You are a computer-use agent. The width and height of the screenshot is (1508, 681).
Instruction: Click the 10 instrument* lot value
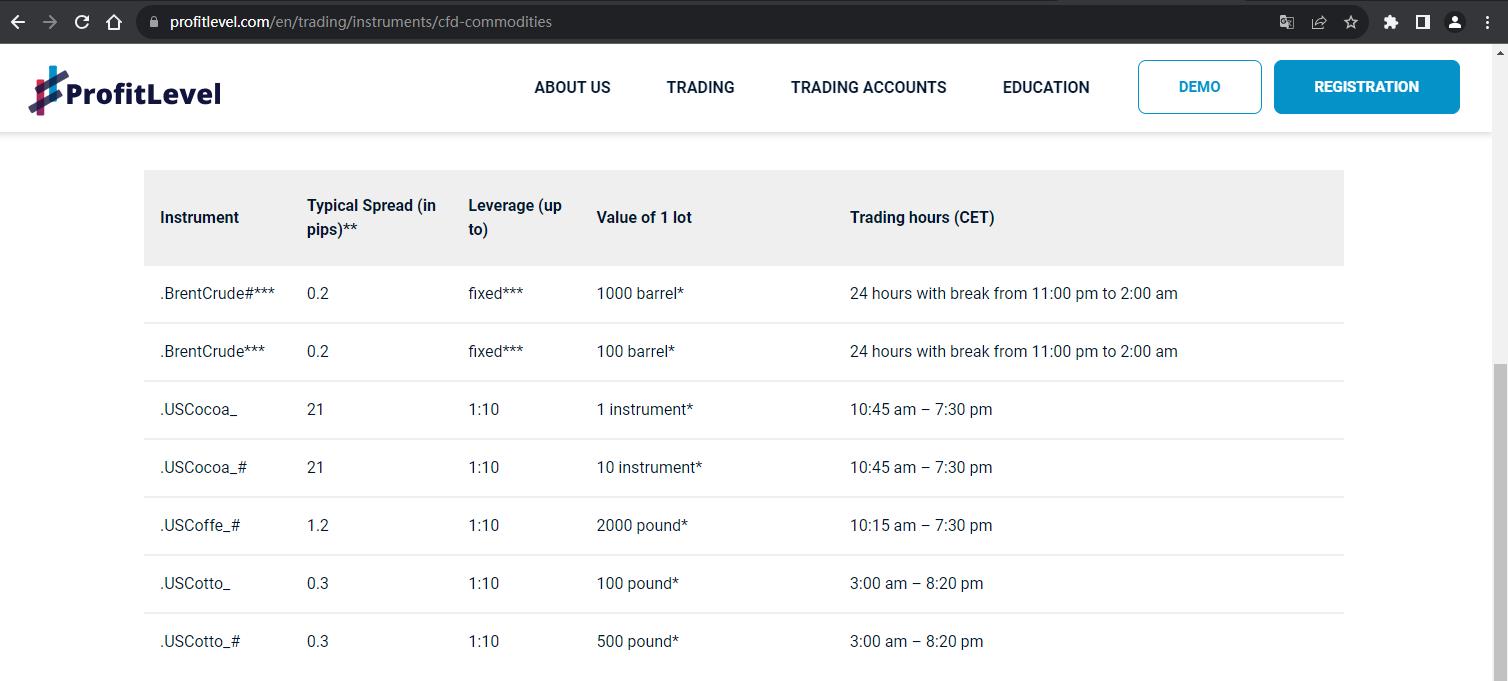pos(649,467)
